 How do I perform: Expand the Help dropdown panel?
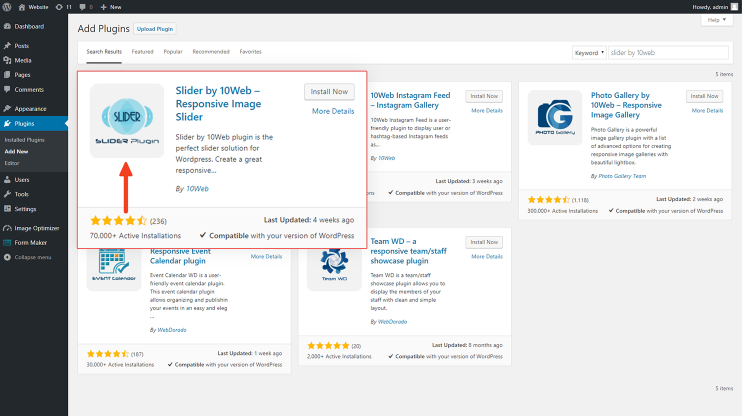(x=716, y=20)
